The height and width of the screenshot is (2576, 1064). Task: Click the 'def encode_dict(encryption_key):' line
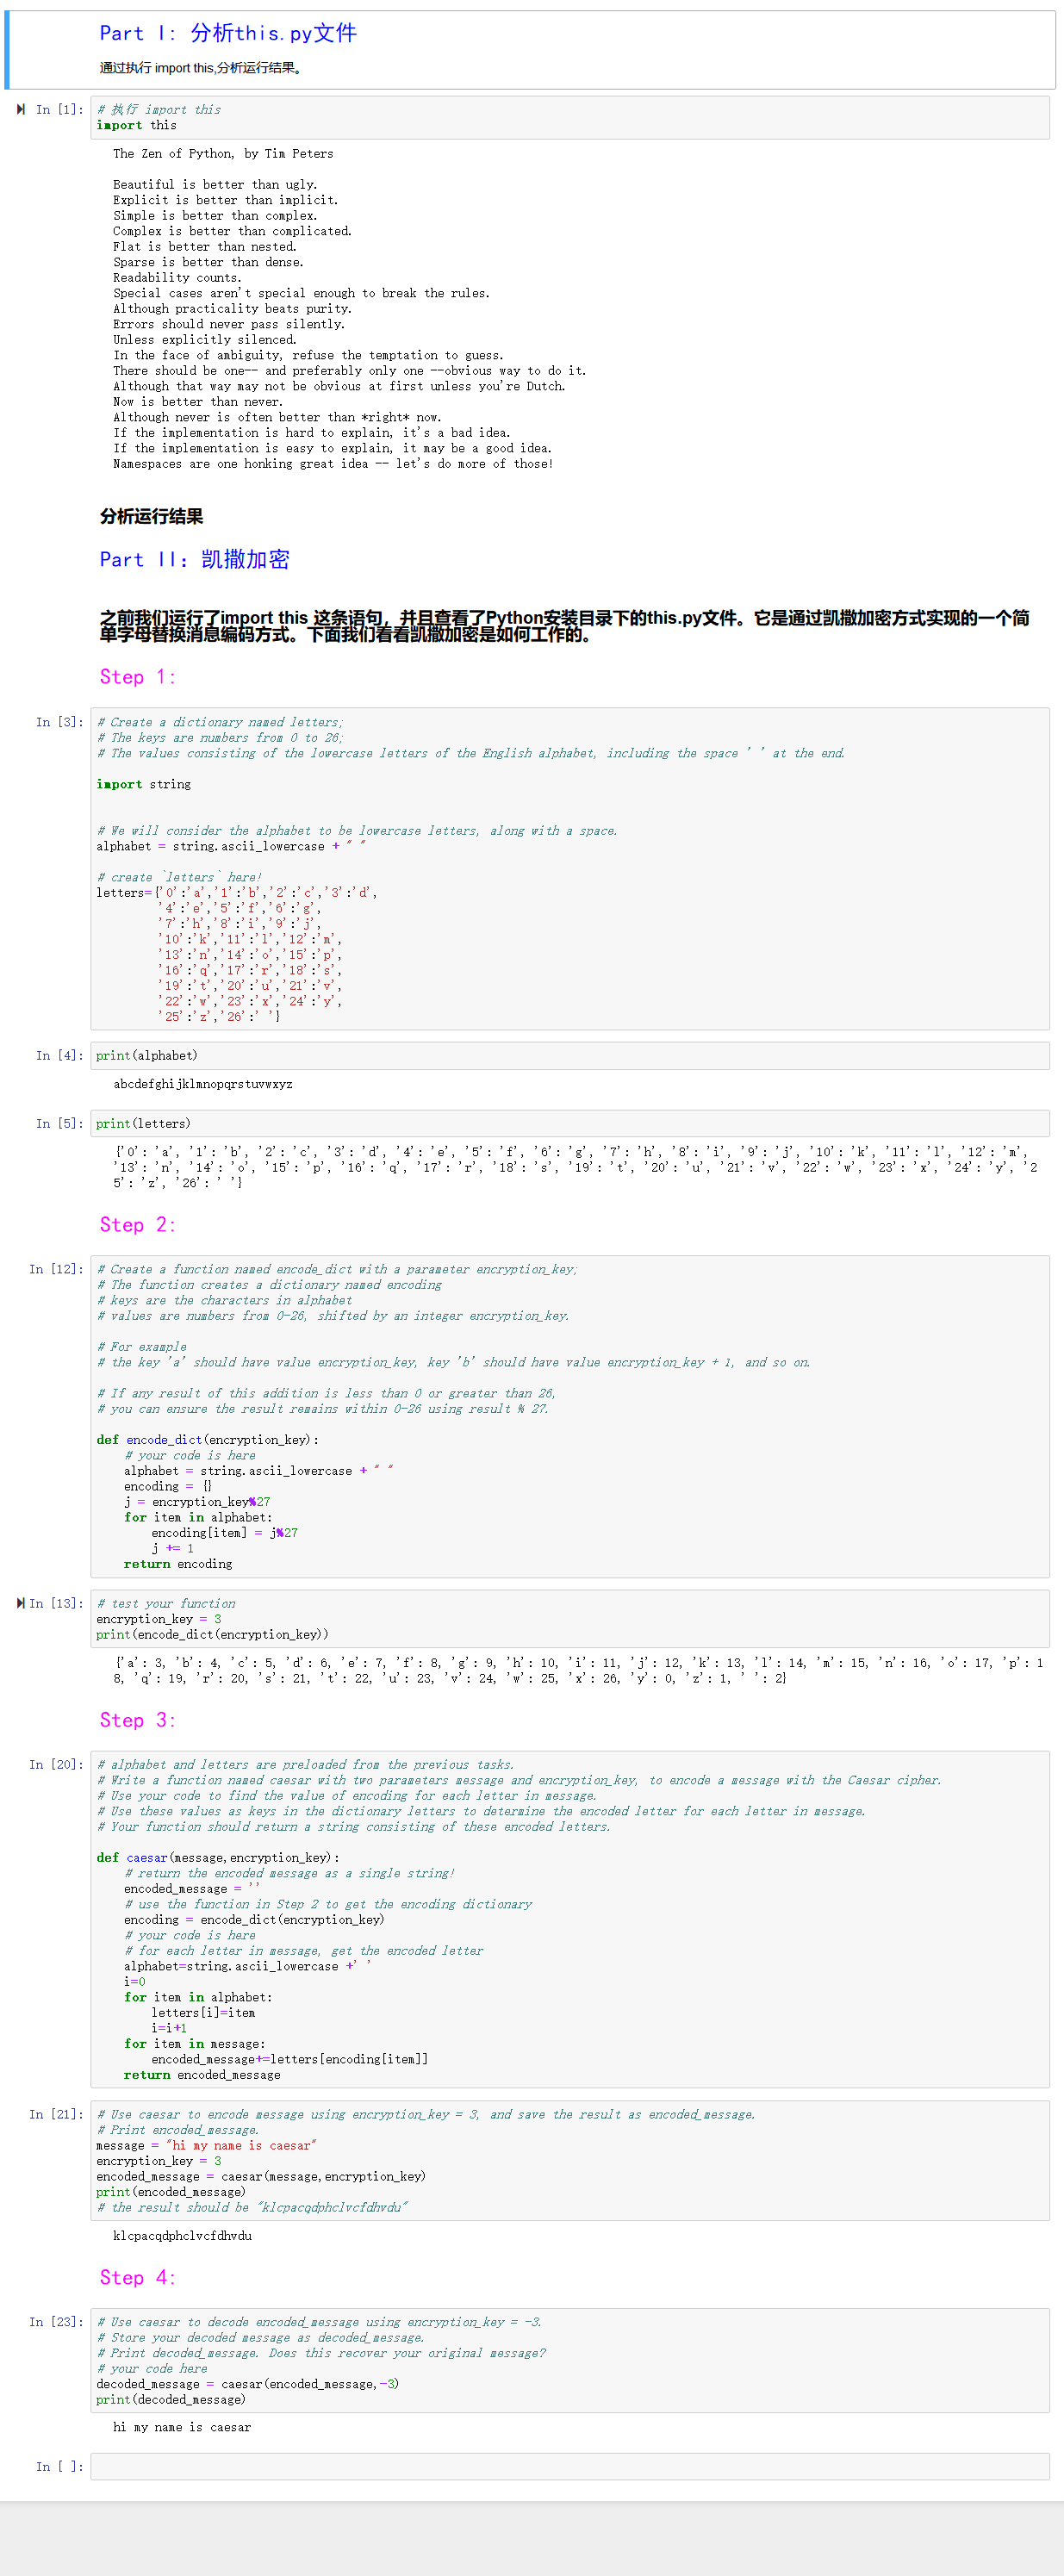coord(208,1439)
